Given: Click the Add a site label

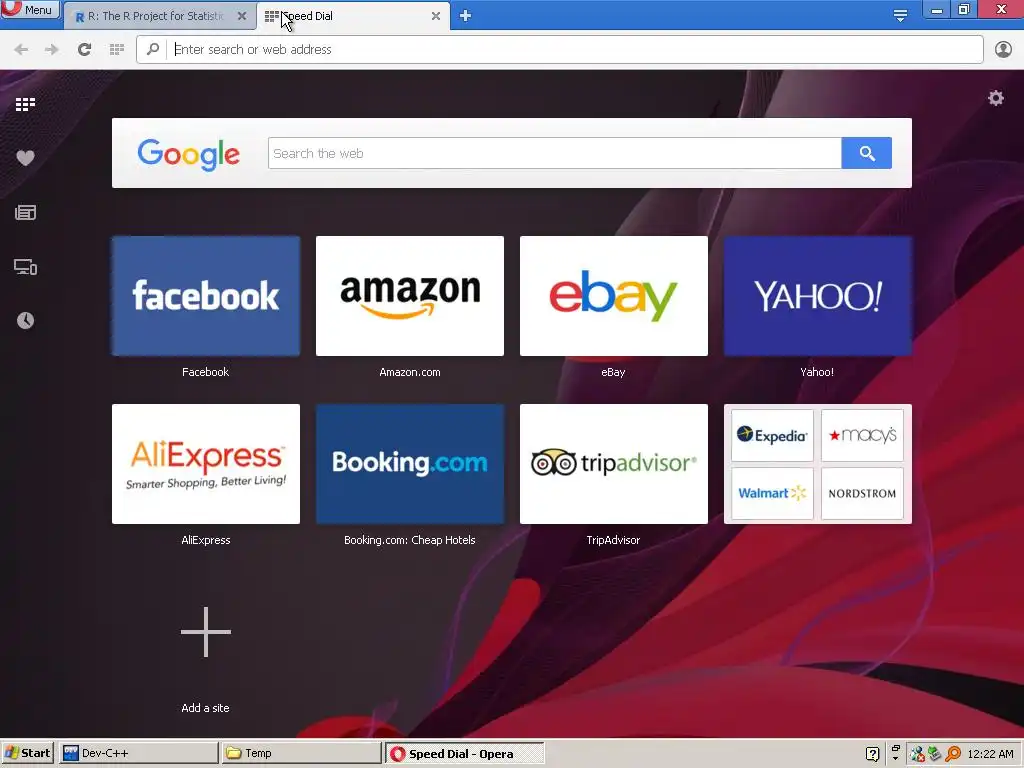Looking at the screenshot, I should point(205,708).
